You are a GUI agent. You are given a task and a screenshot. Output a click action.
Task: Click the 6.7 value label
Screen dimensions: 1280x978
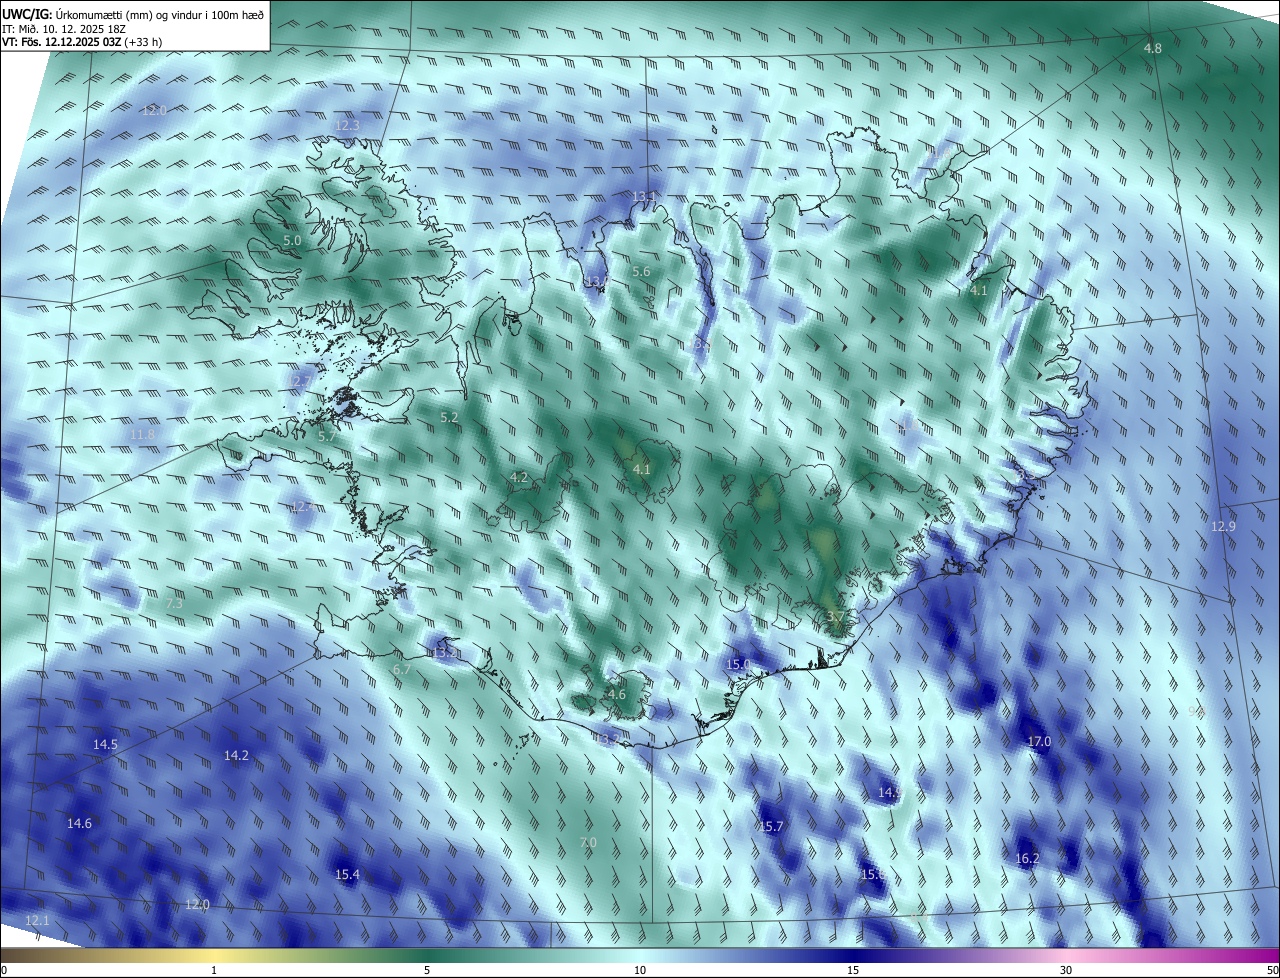402,669
